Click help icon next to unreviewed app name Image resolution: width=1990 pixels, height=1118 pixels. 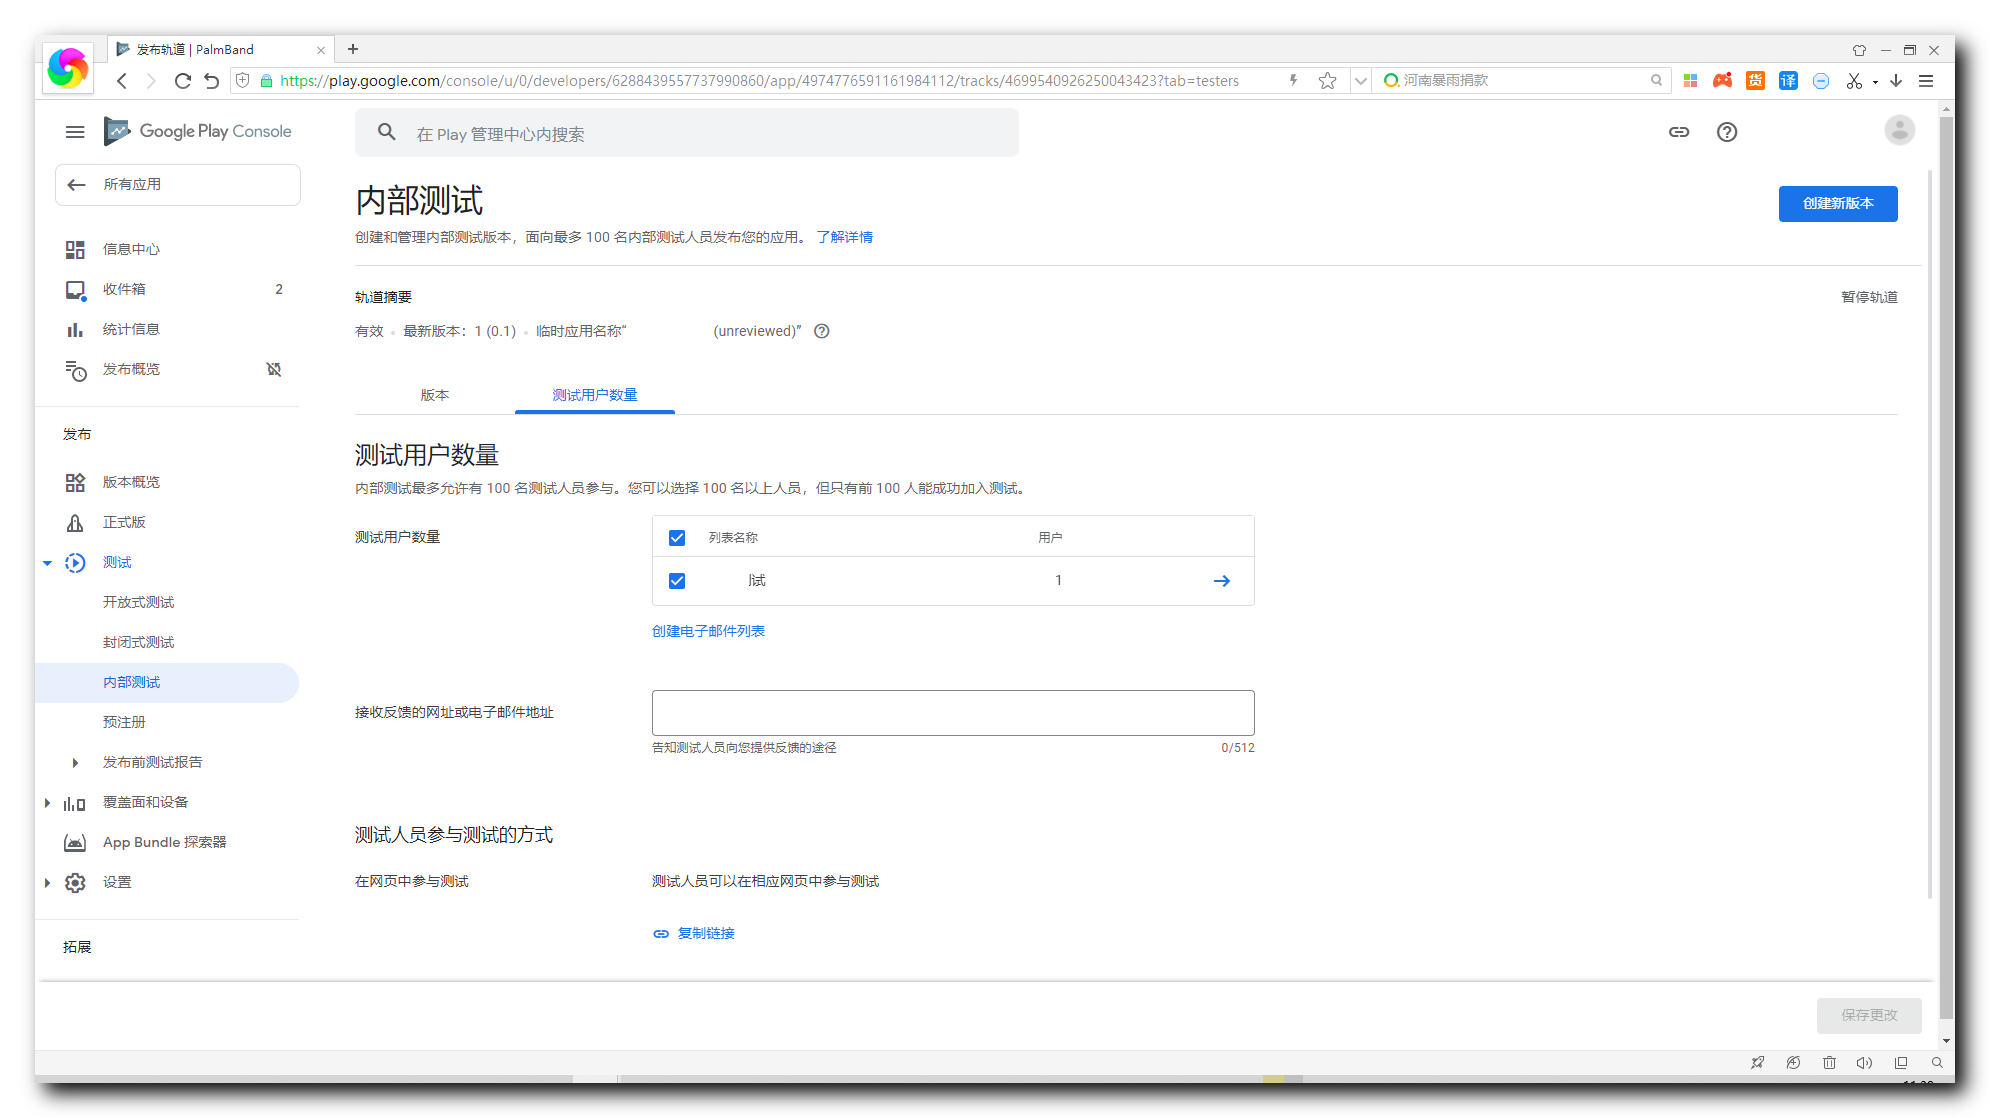coord(822,331)
